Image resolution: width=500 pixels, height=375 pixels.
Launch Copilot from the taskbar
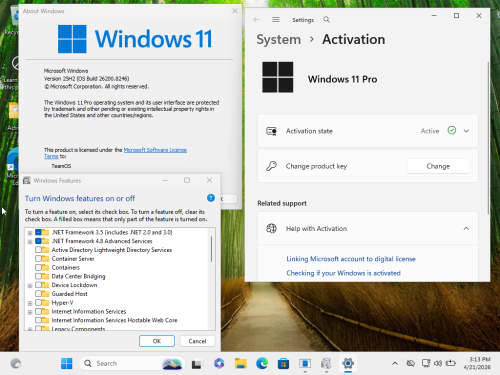click(x=219, y=363)
